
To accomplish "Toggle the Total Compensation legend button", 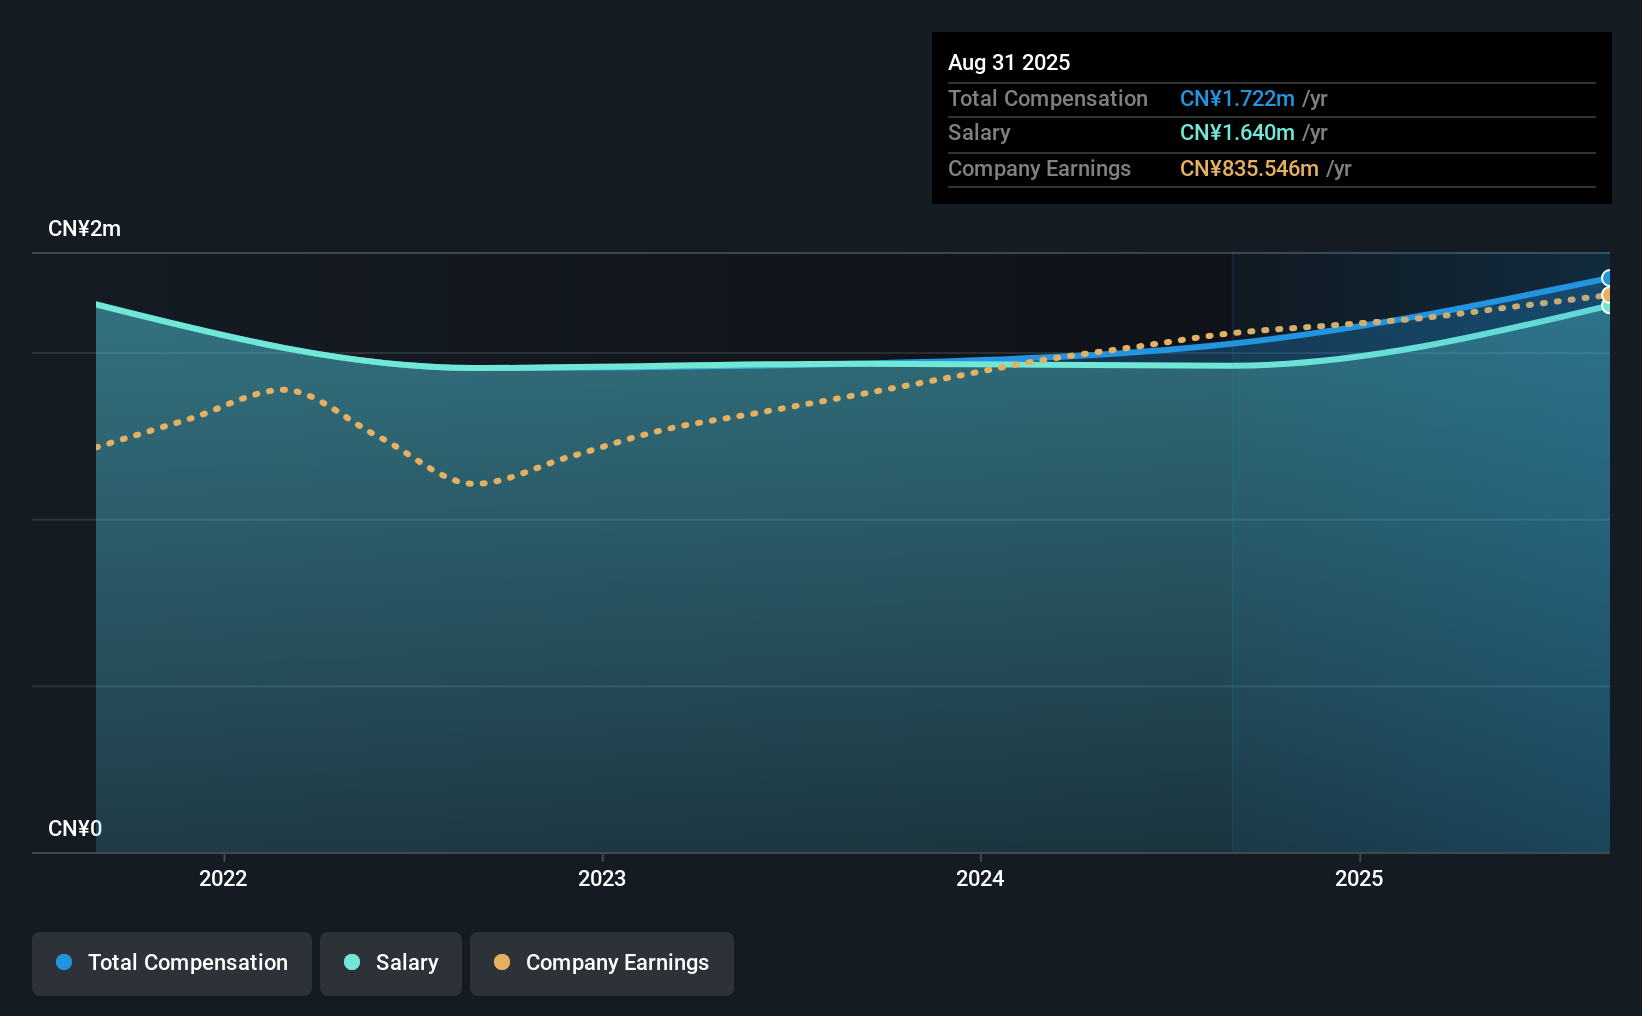I will (172, 963).
